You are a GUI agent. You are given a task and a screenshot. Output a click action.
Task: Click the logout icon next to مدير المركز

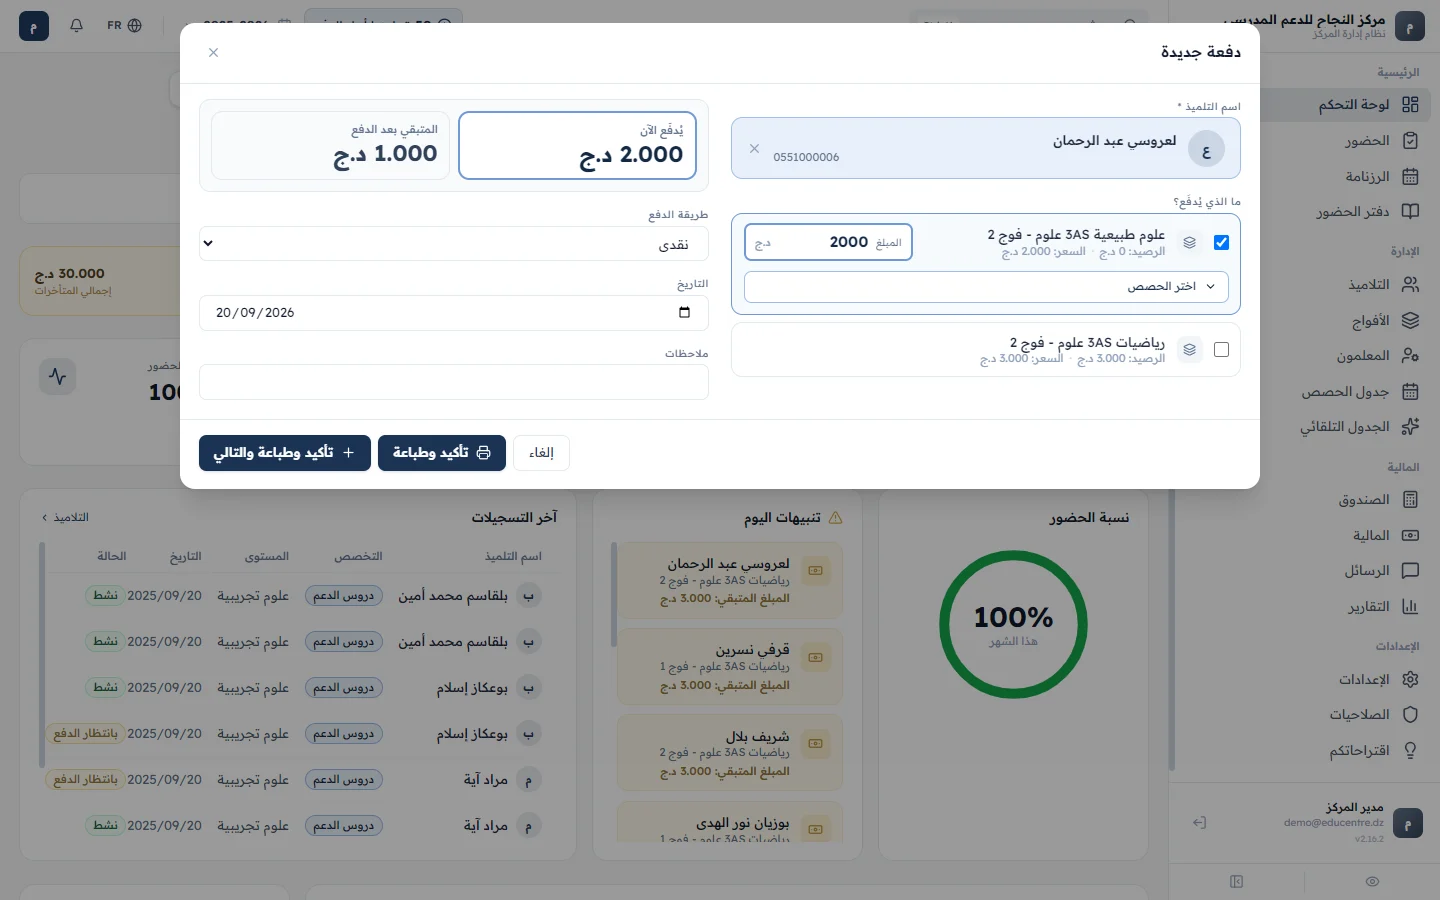(1200, 822)
